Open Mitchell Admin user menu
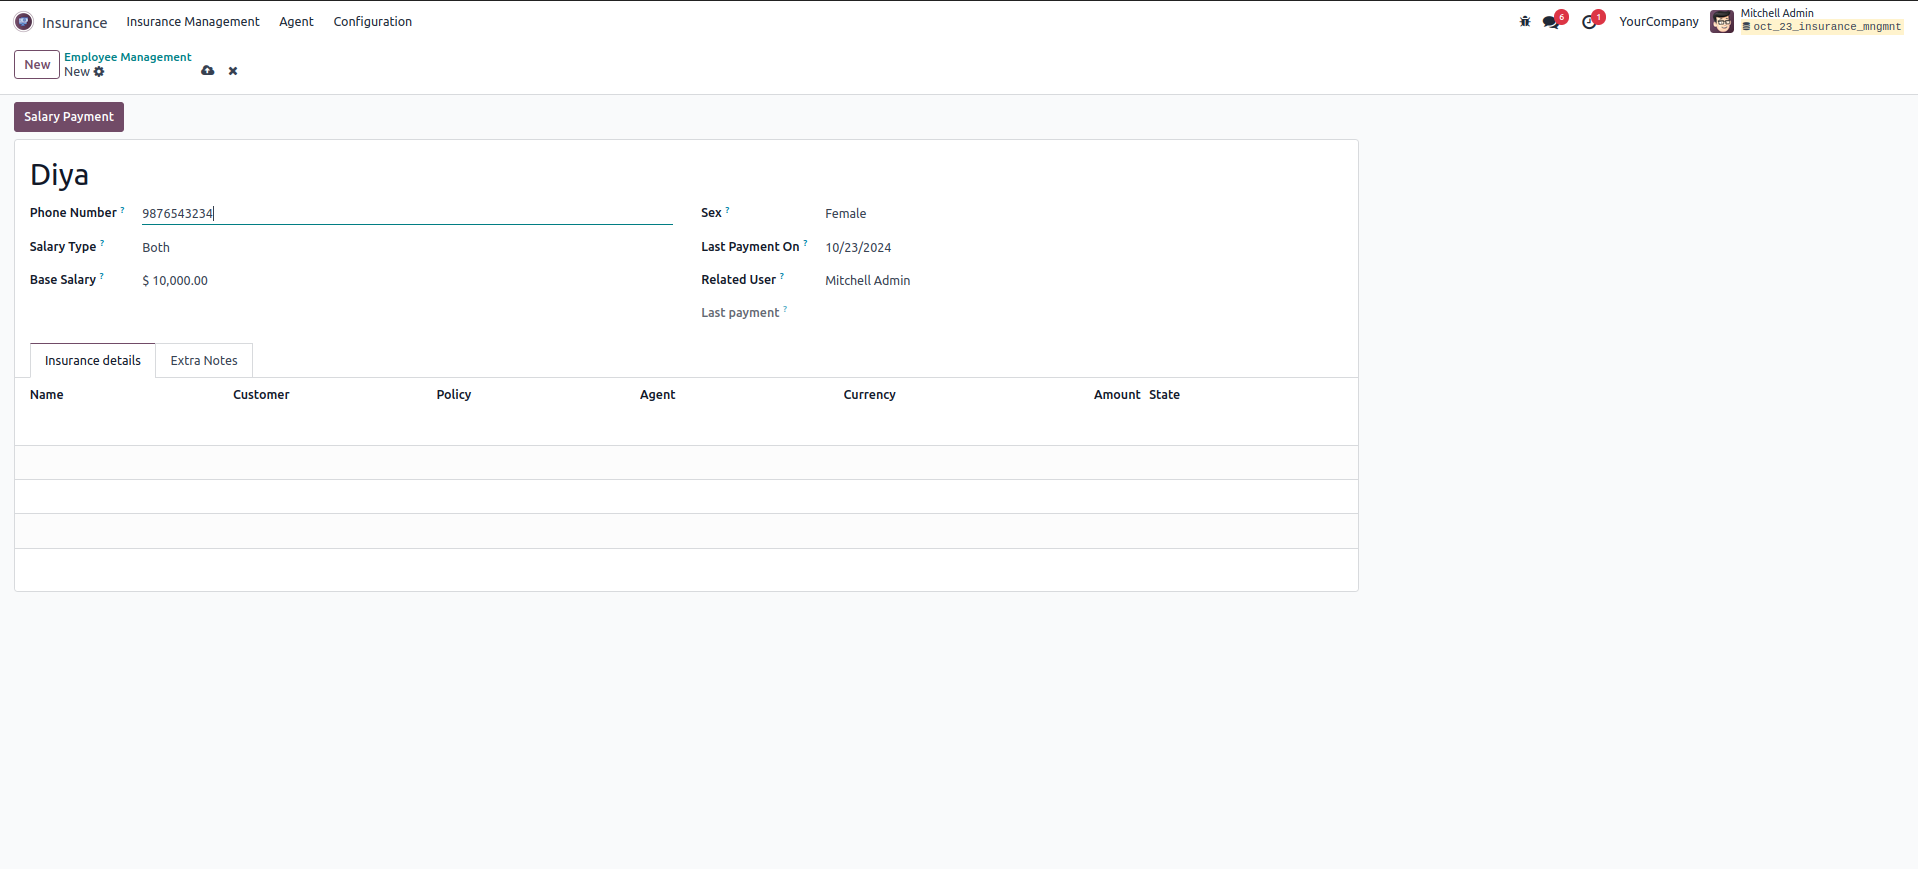This screenshot has width=1918, height=869. (1806, 21)
